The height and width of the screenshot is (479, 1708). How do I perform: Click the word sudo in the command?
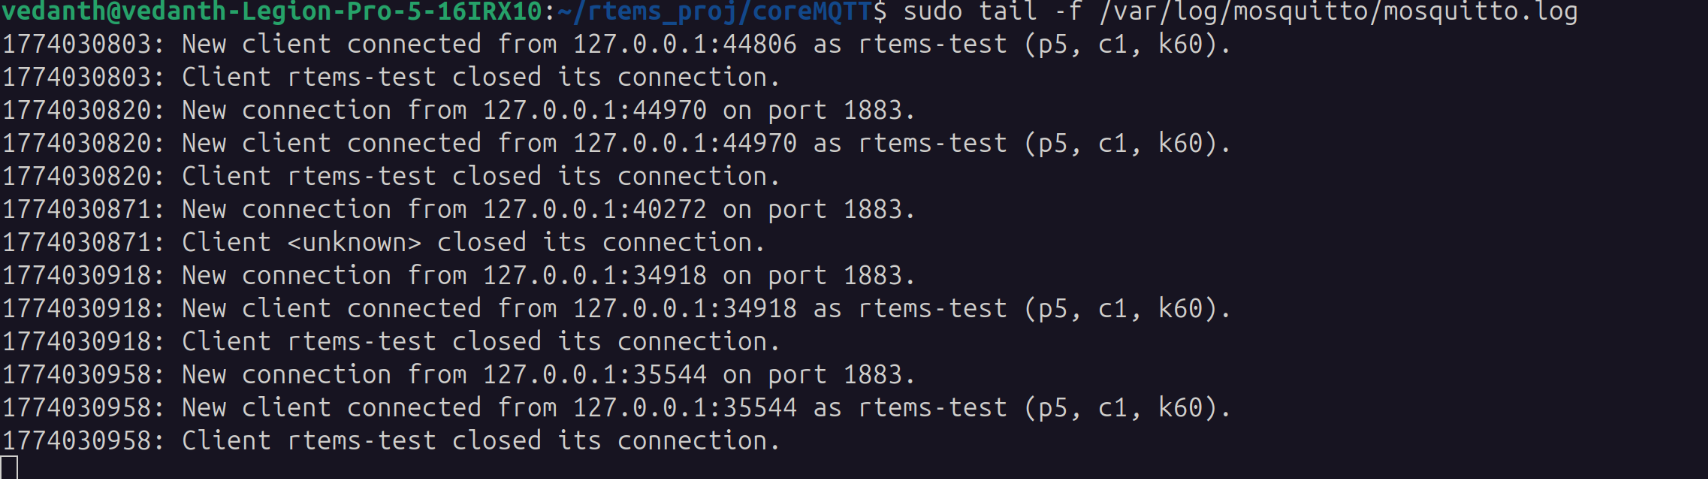coord(933,12)
